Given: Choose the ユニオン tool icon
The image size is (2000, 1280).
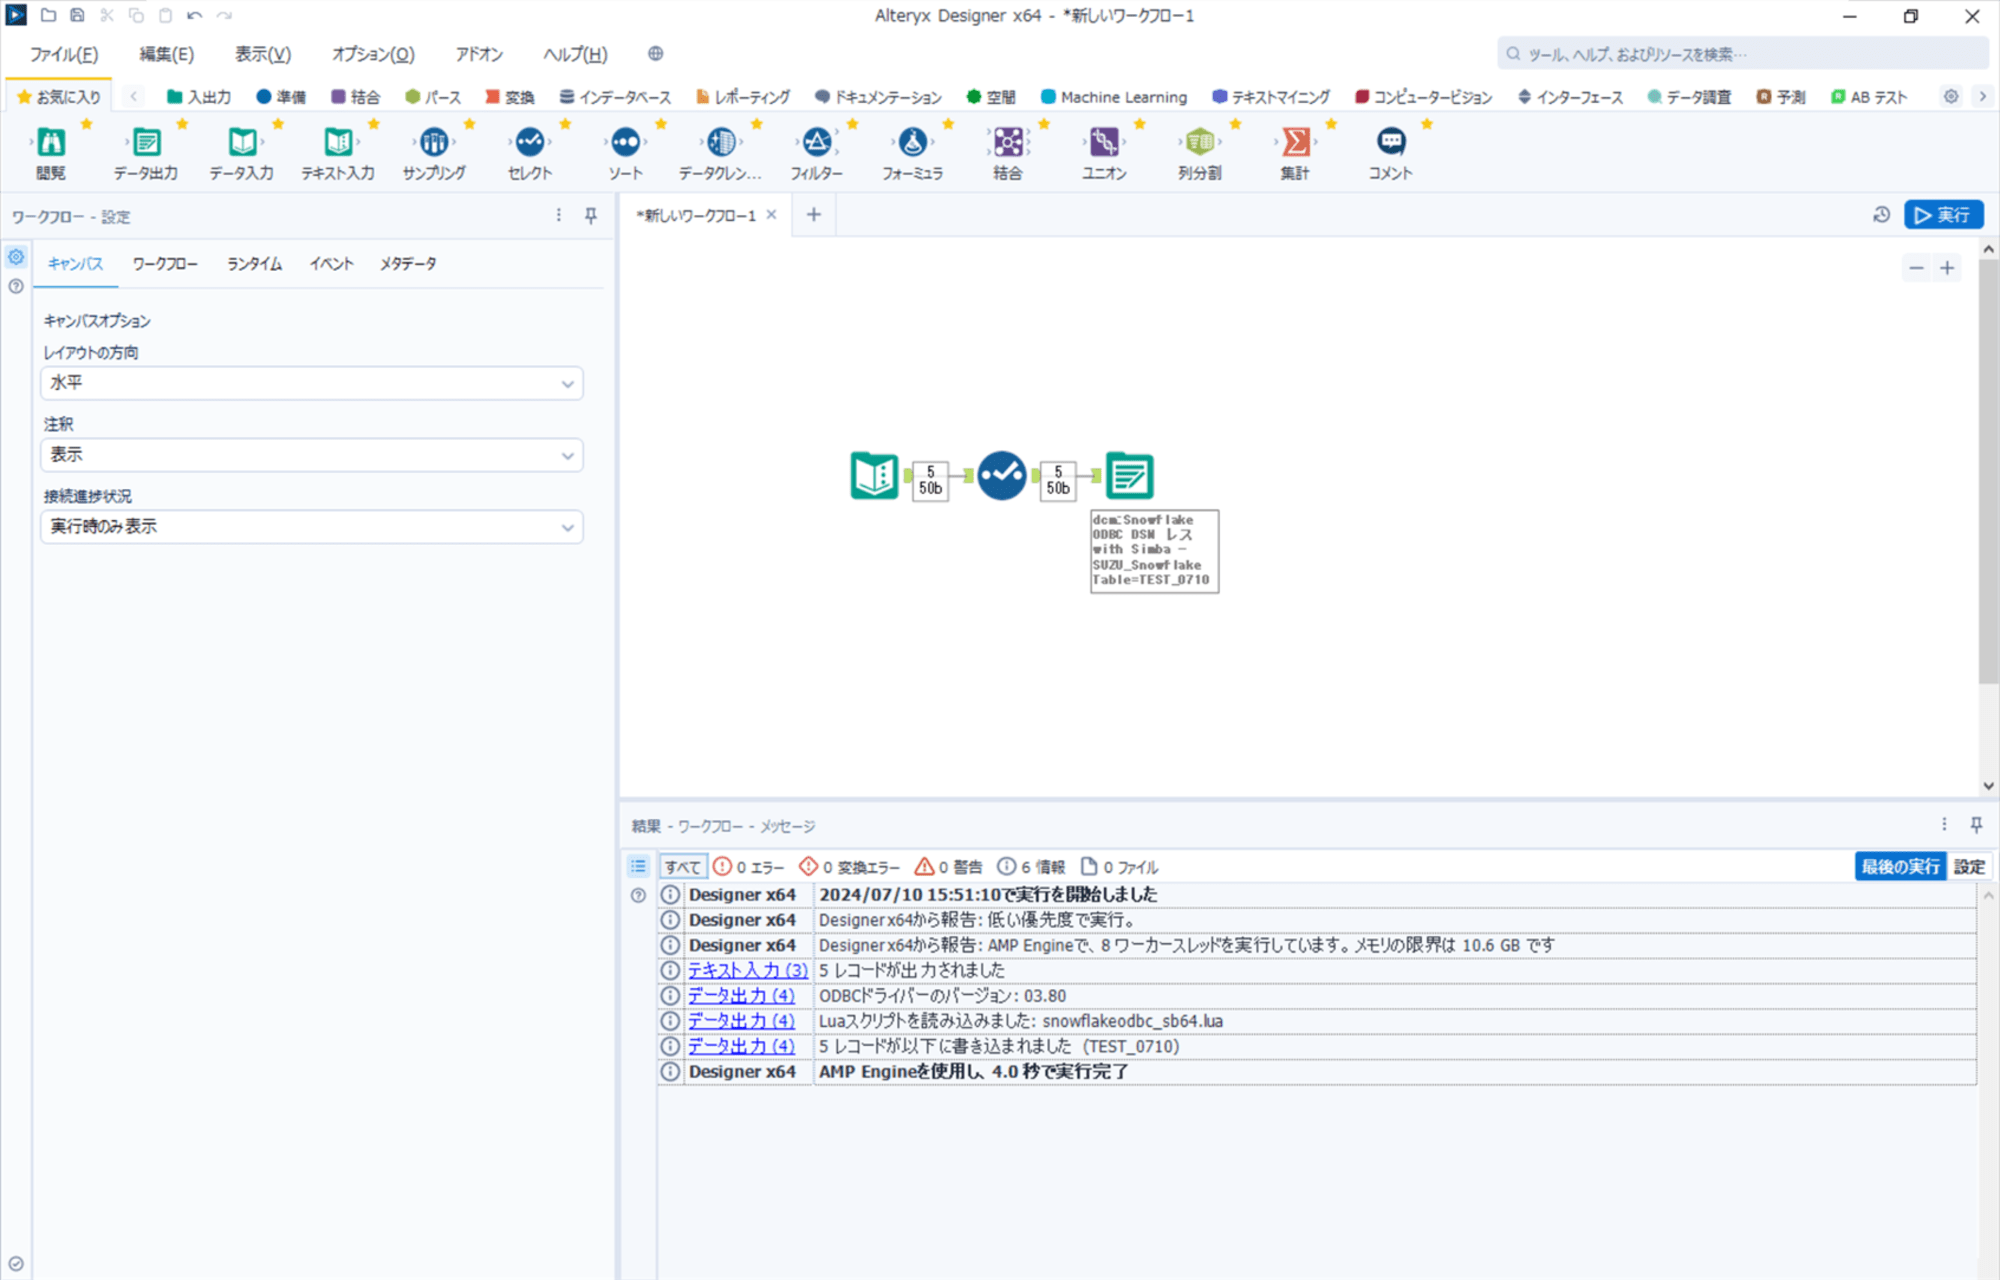Looking at the screenshot, I should [1104, 142].
